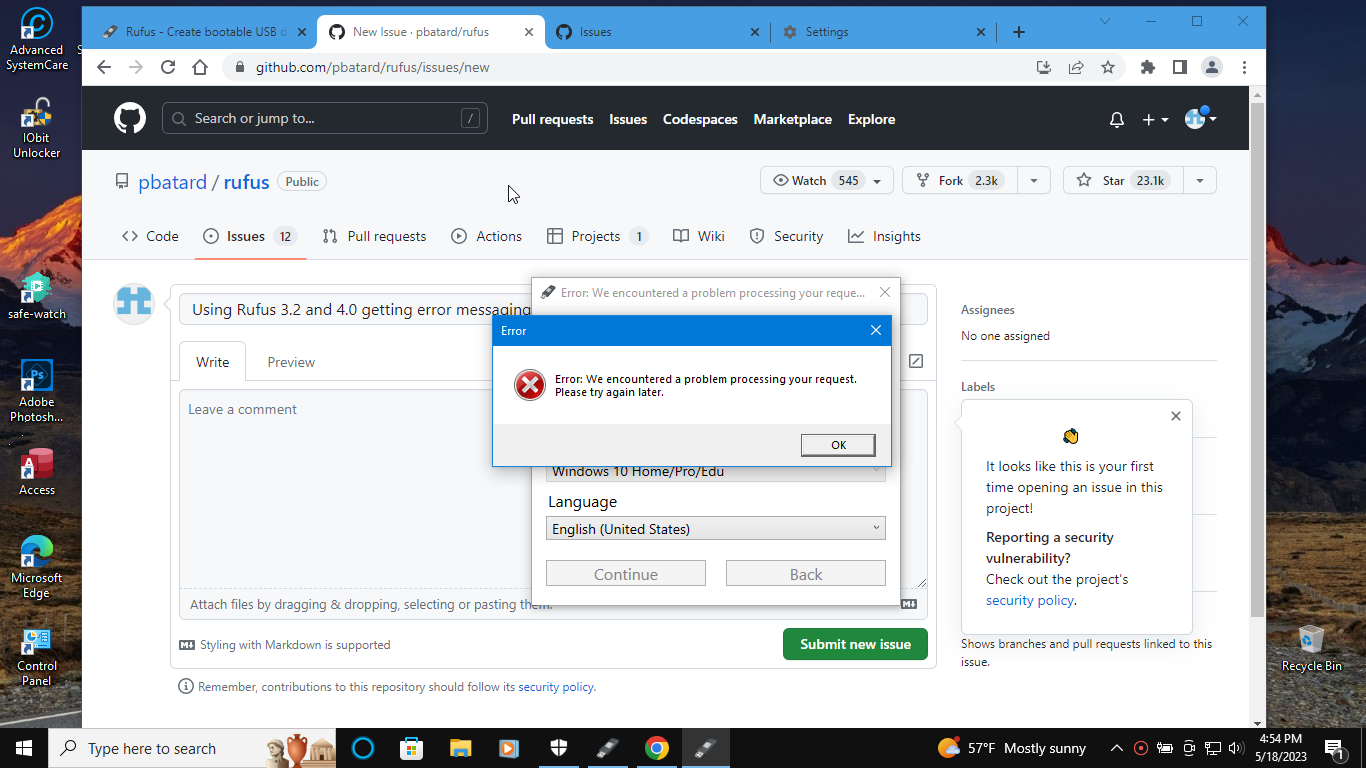Open Marketplace from the GitHub header
Screen dimensions: 1366x768
793,119
